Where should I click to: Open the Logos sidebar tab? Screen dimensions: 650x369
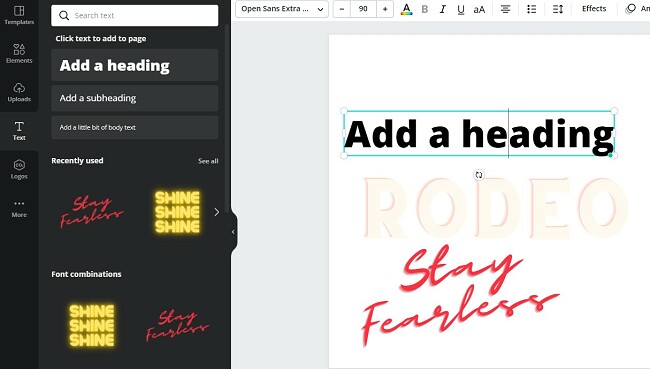[x=19, y=169]
